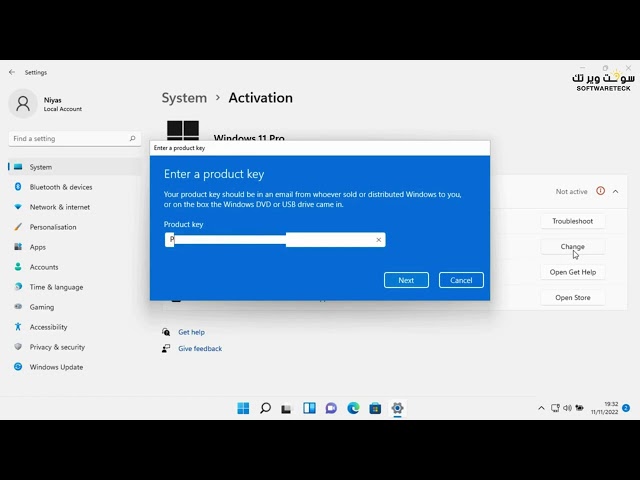
Task: Click the Not active warning info icon
Action: 600,191
